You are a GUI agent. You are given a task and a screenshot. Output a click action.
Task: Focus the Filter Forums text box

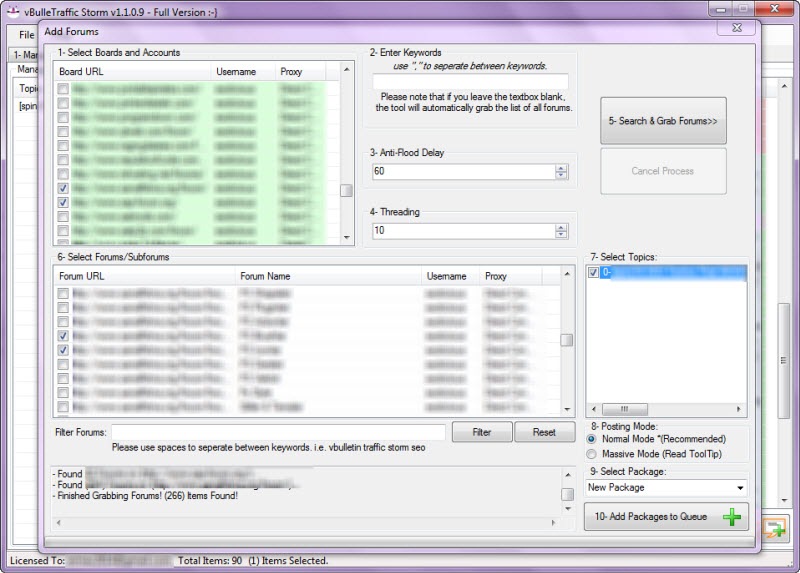[277, 432]
